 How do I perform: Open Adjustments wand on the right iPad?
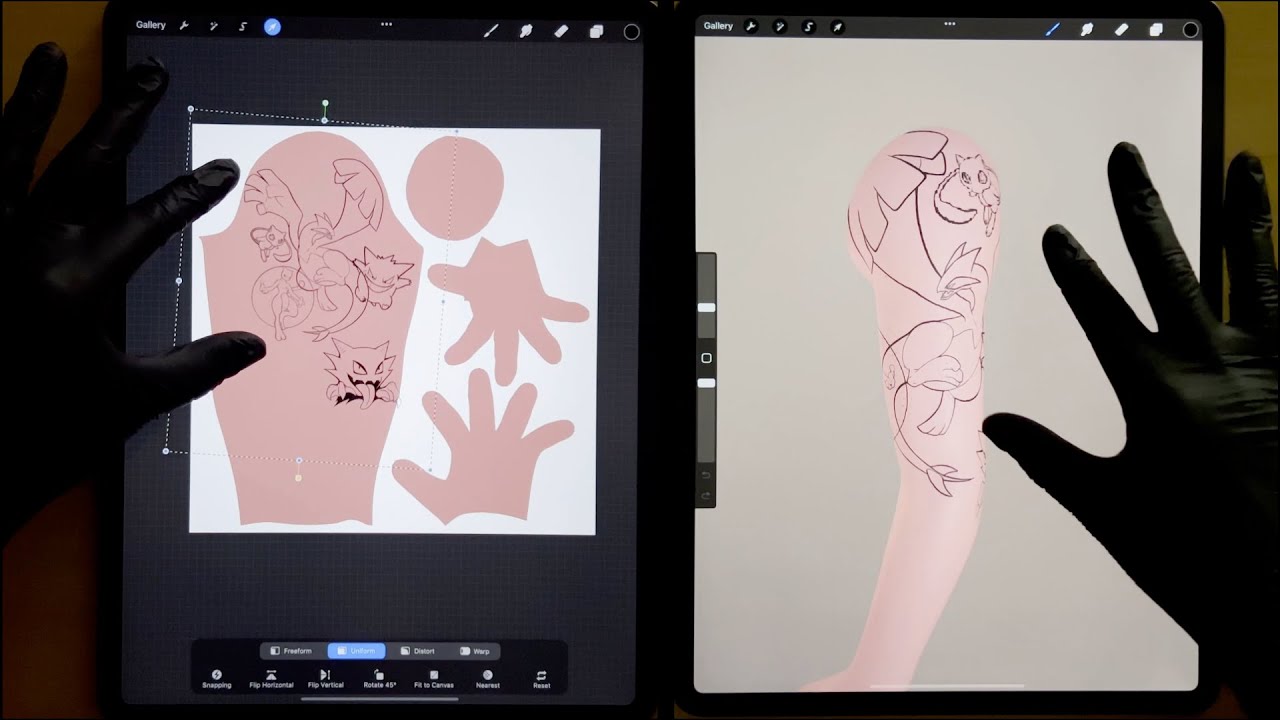(780, 27)
